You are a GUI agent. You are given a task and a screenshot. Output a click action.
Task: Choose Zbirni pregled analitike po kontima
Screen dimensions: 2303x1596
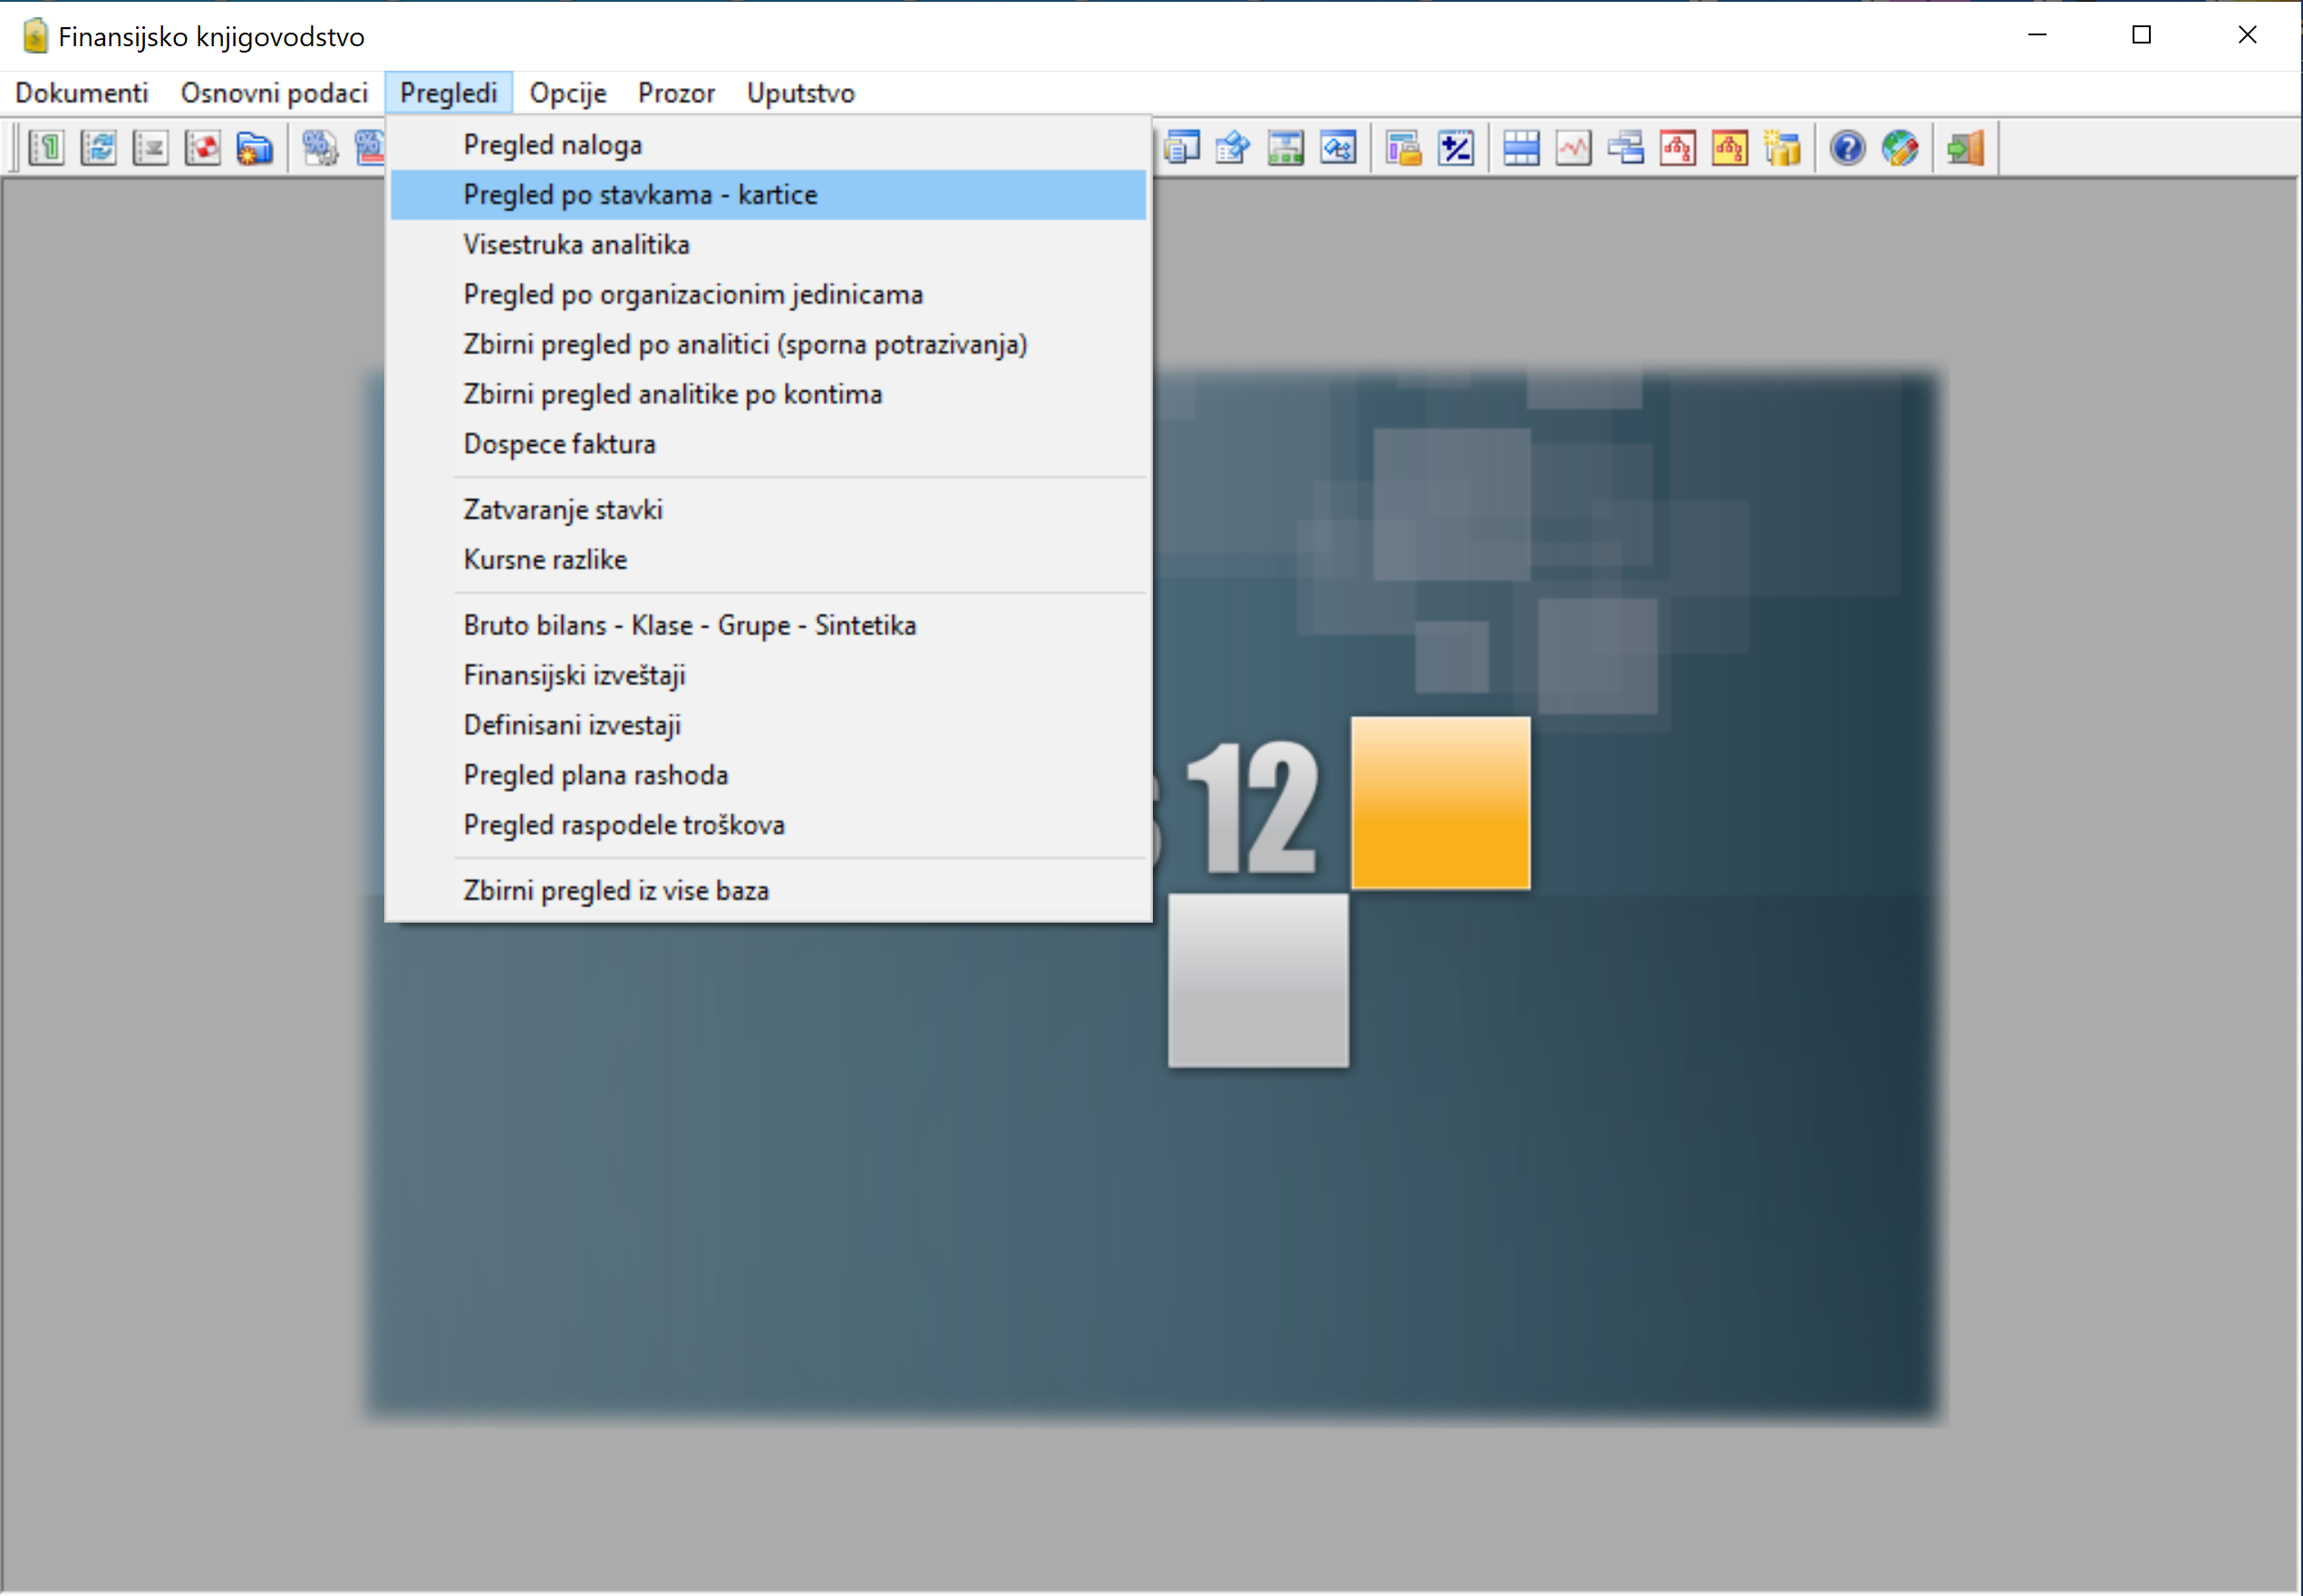click(768, 395)
